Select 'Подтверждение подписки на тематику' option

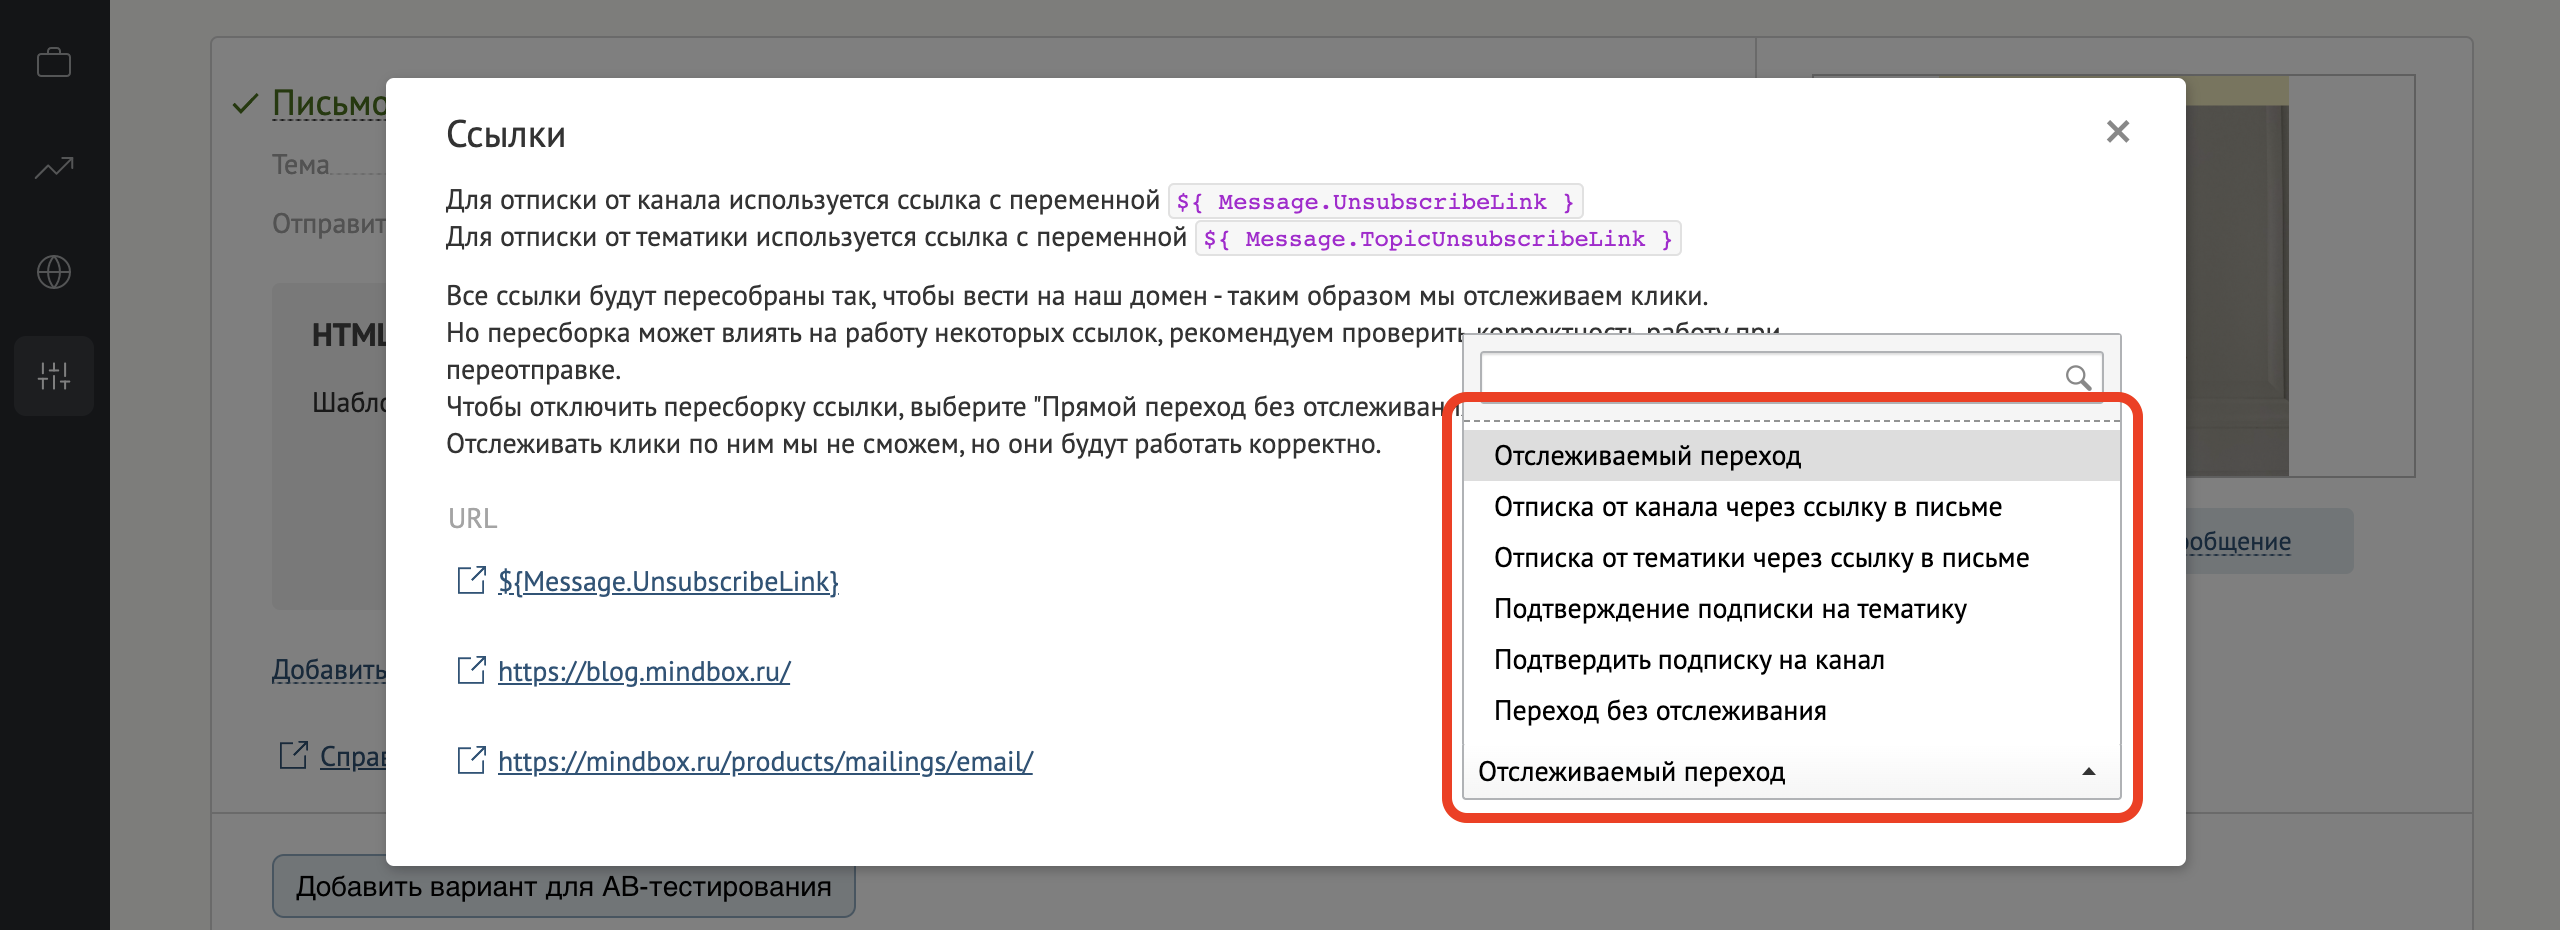point(1791,609)
